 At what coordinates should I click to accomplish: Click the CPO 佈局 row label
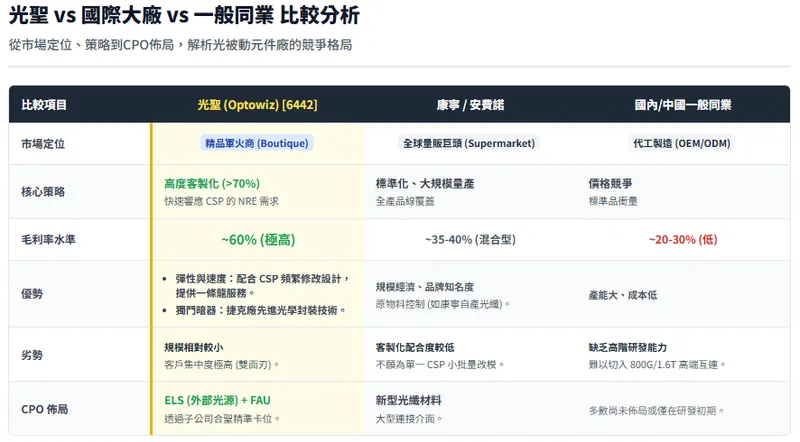point(44,409)
